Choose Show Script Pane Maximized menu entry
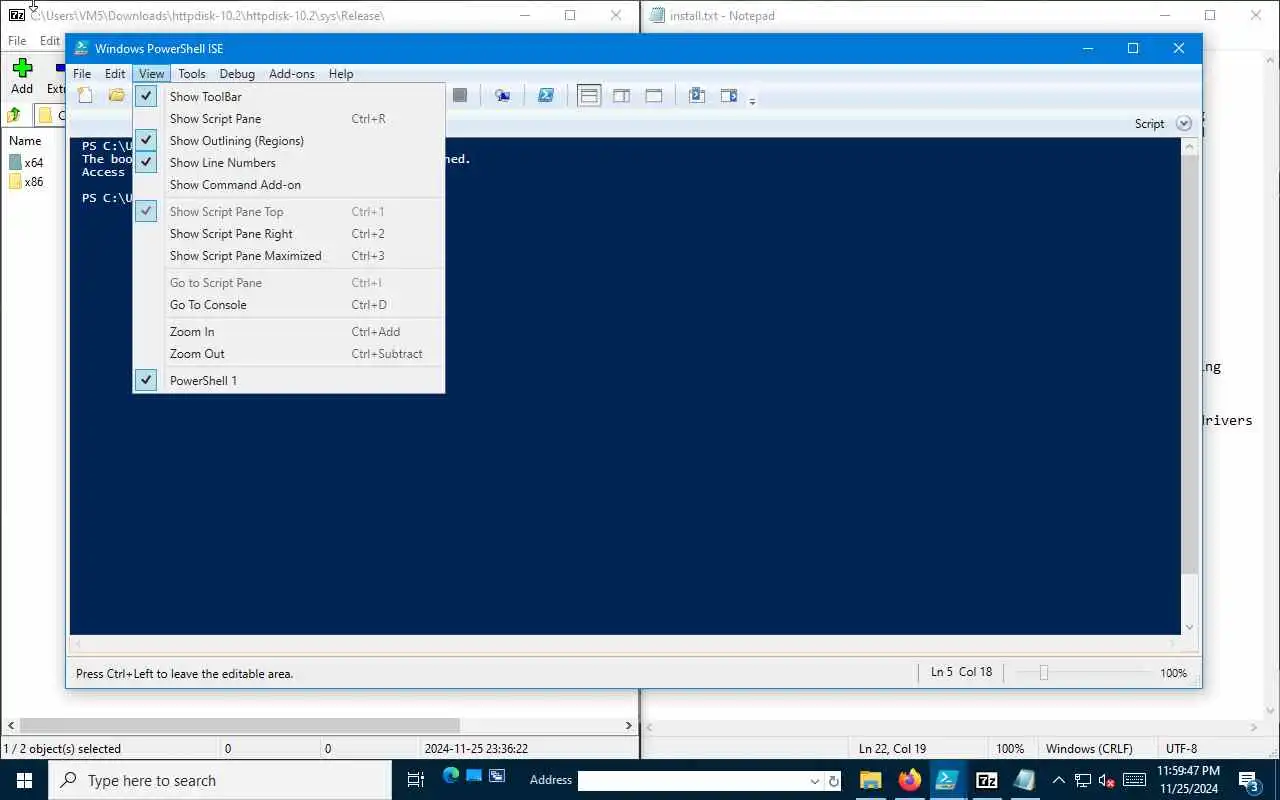 coord(288,256)
